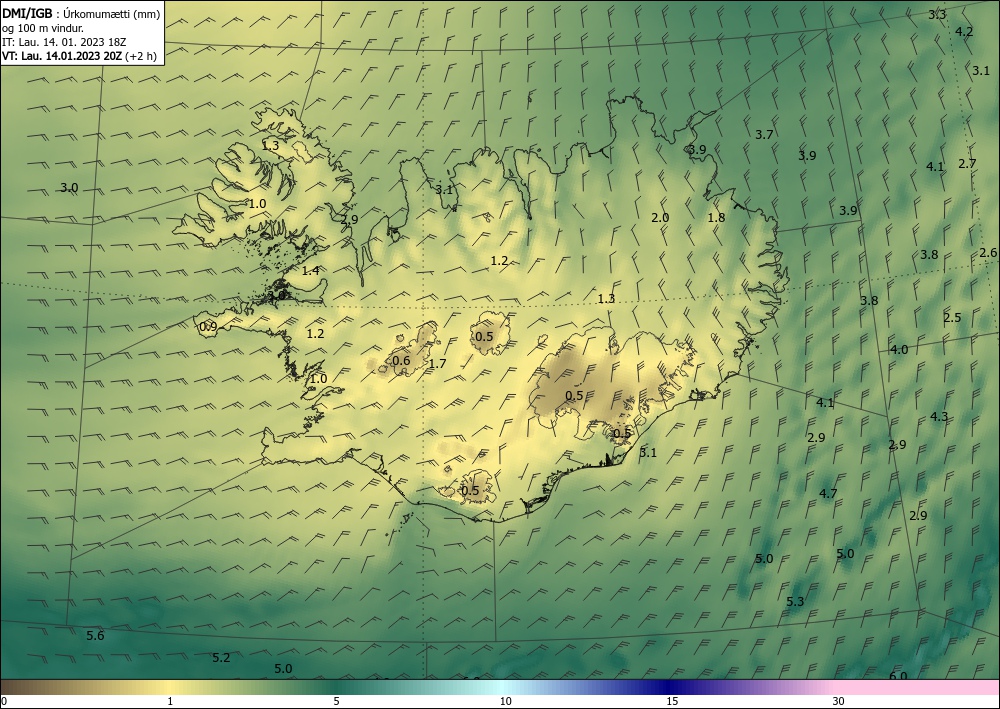The height and width of the screenshot is (709, 1000).
Task: Click the color scale label 0
Action: point(4,701)
